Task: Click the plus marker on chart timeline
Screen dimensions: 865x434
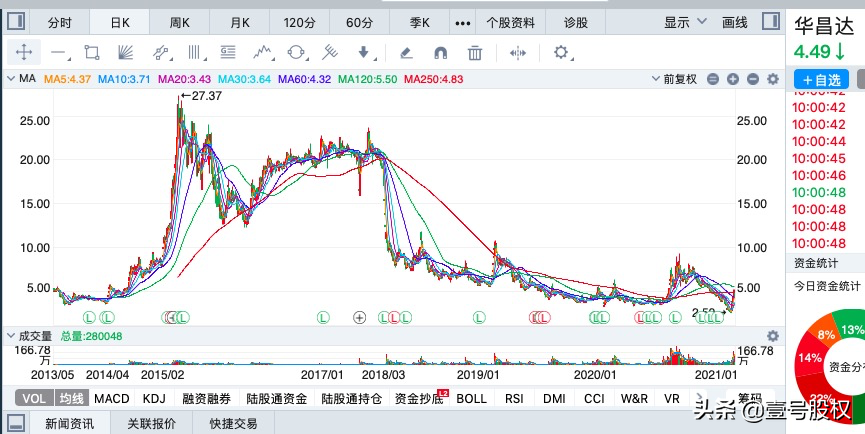Action: coord(360,317)
